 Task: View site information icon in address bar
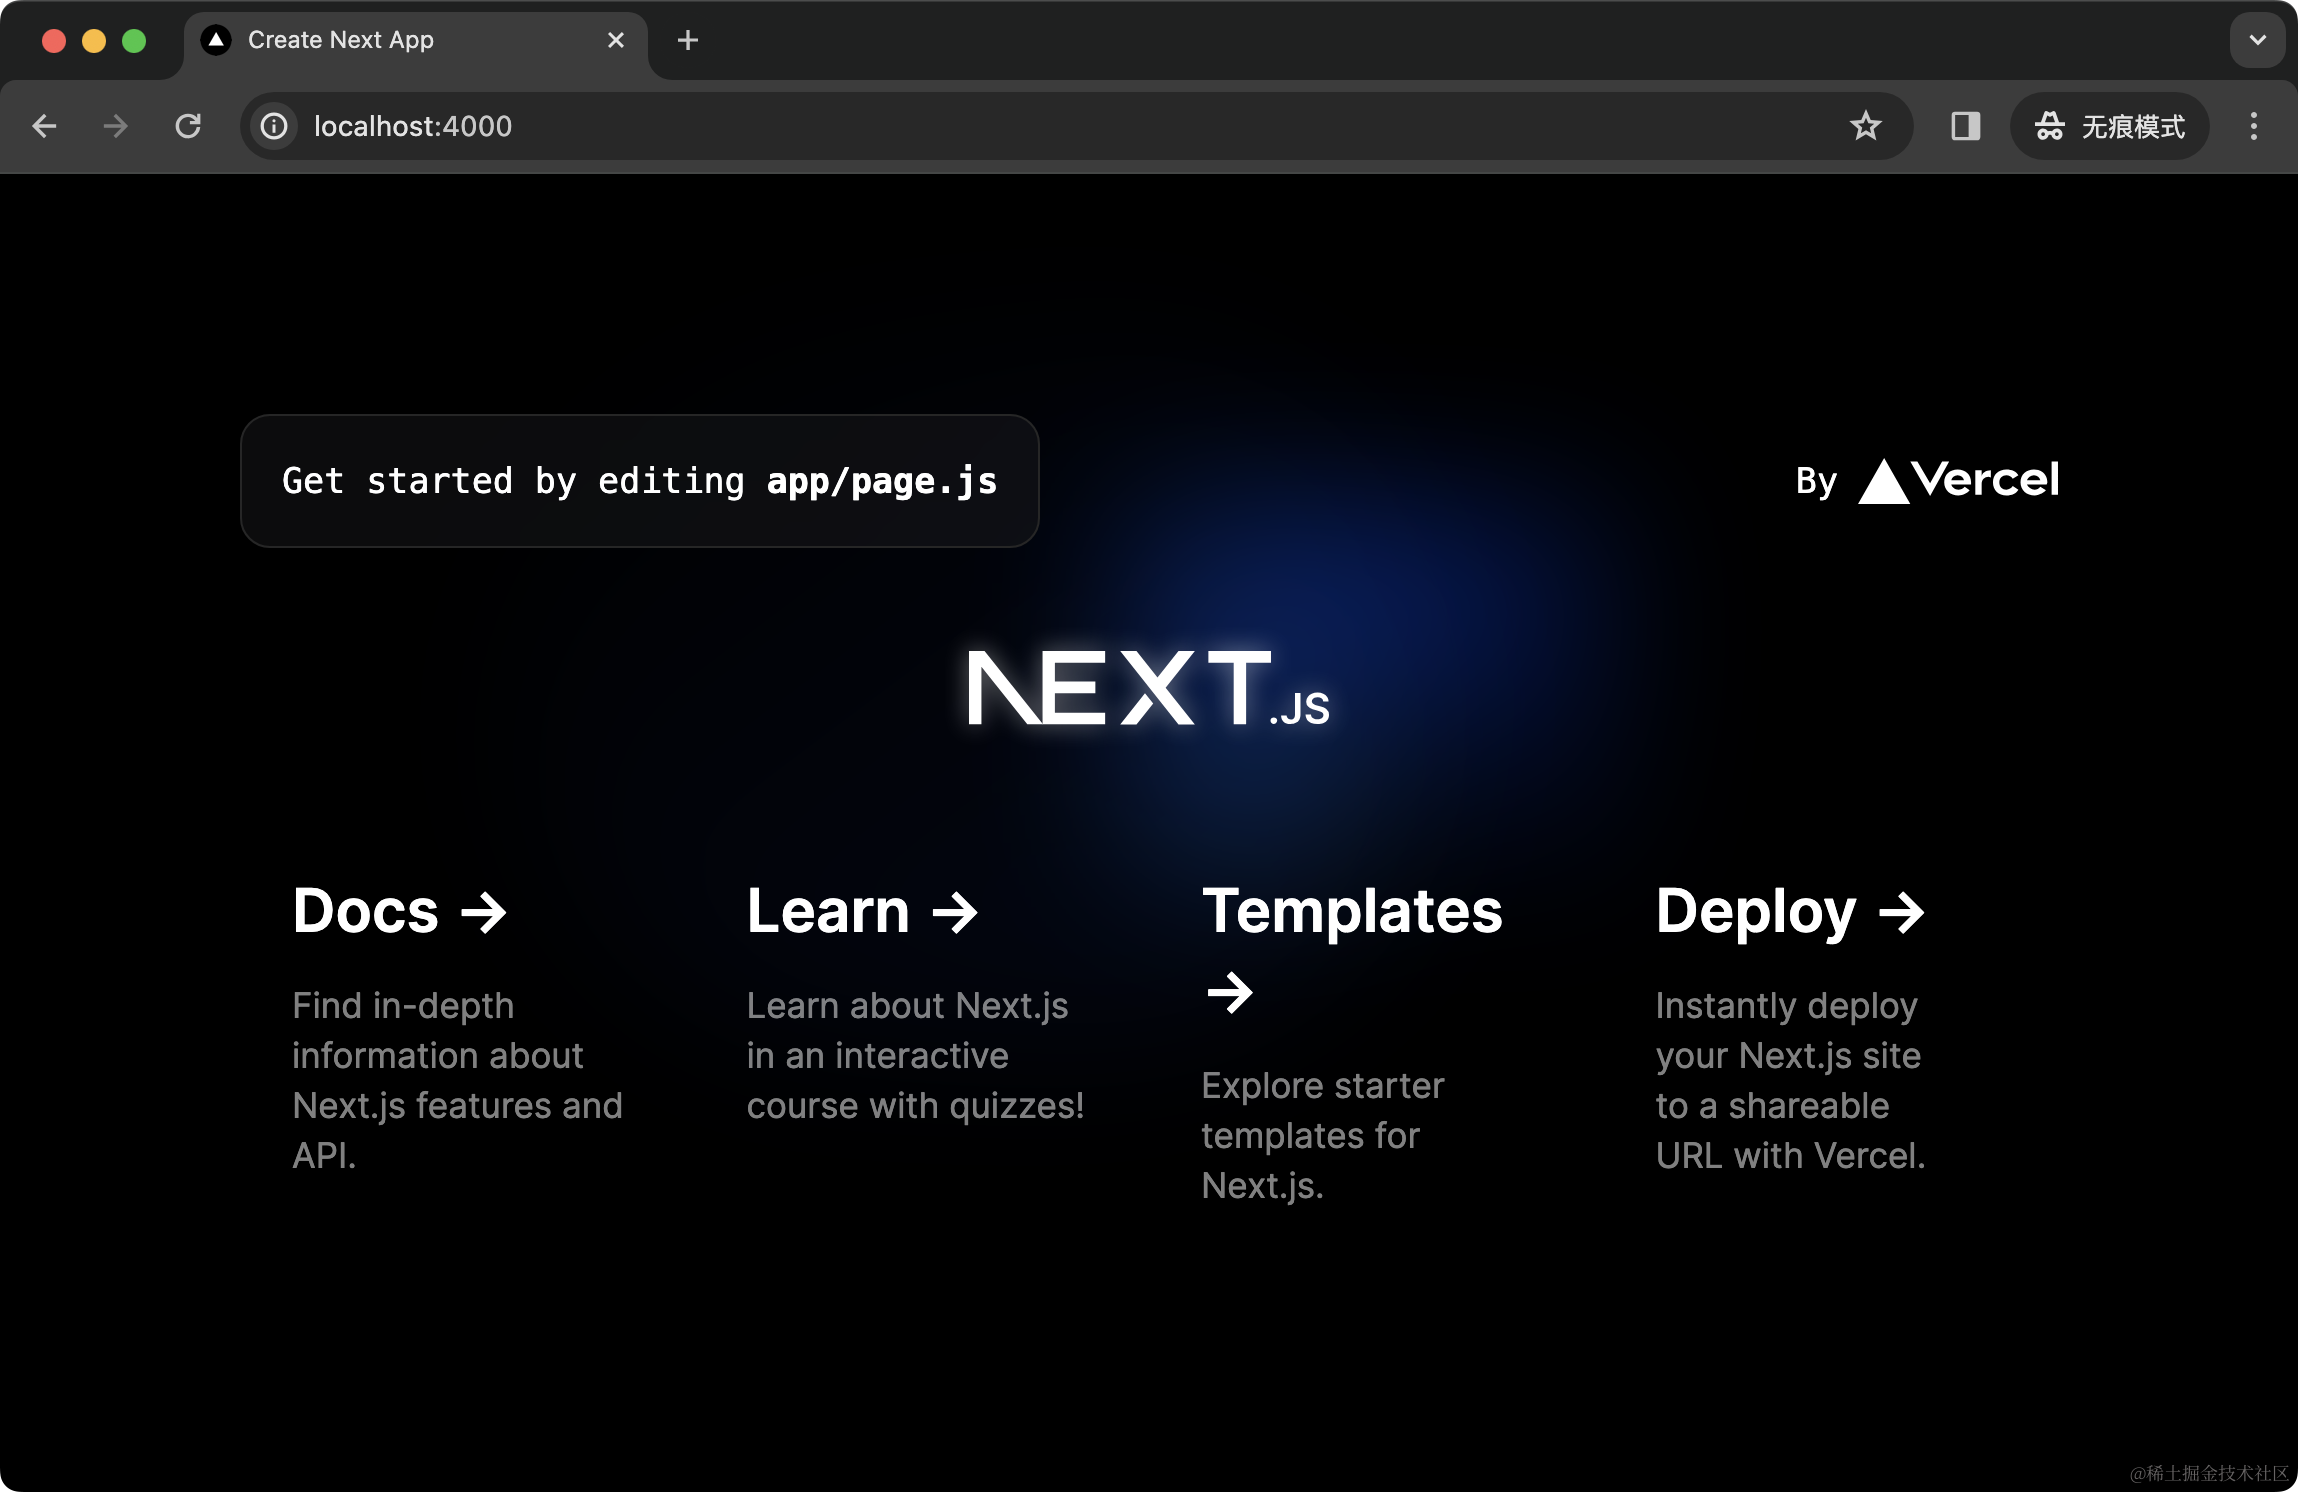pyautogui.click(x=274, y=126)
